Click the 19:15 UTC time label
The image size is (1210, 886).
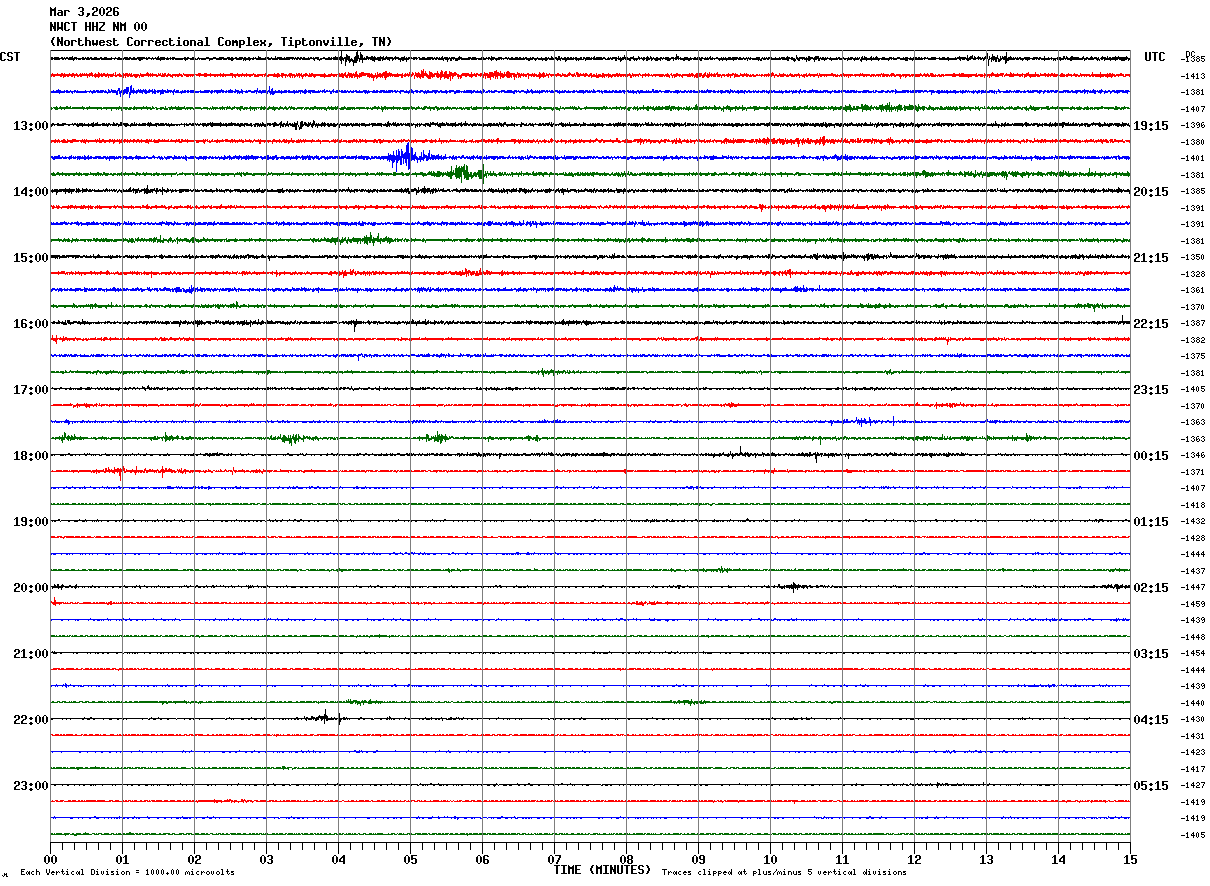[x=1151, y=126]
